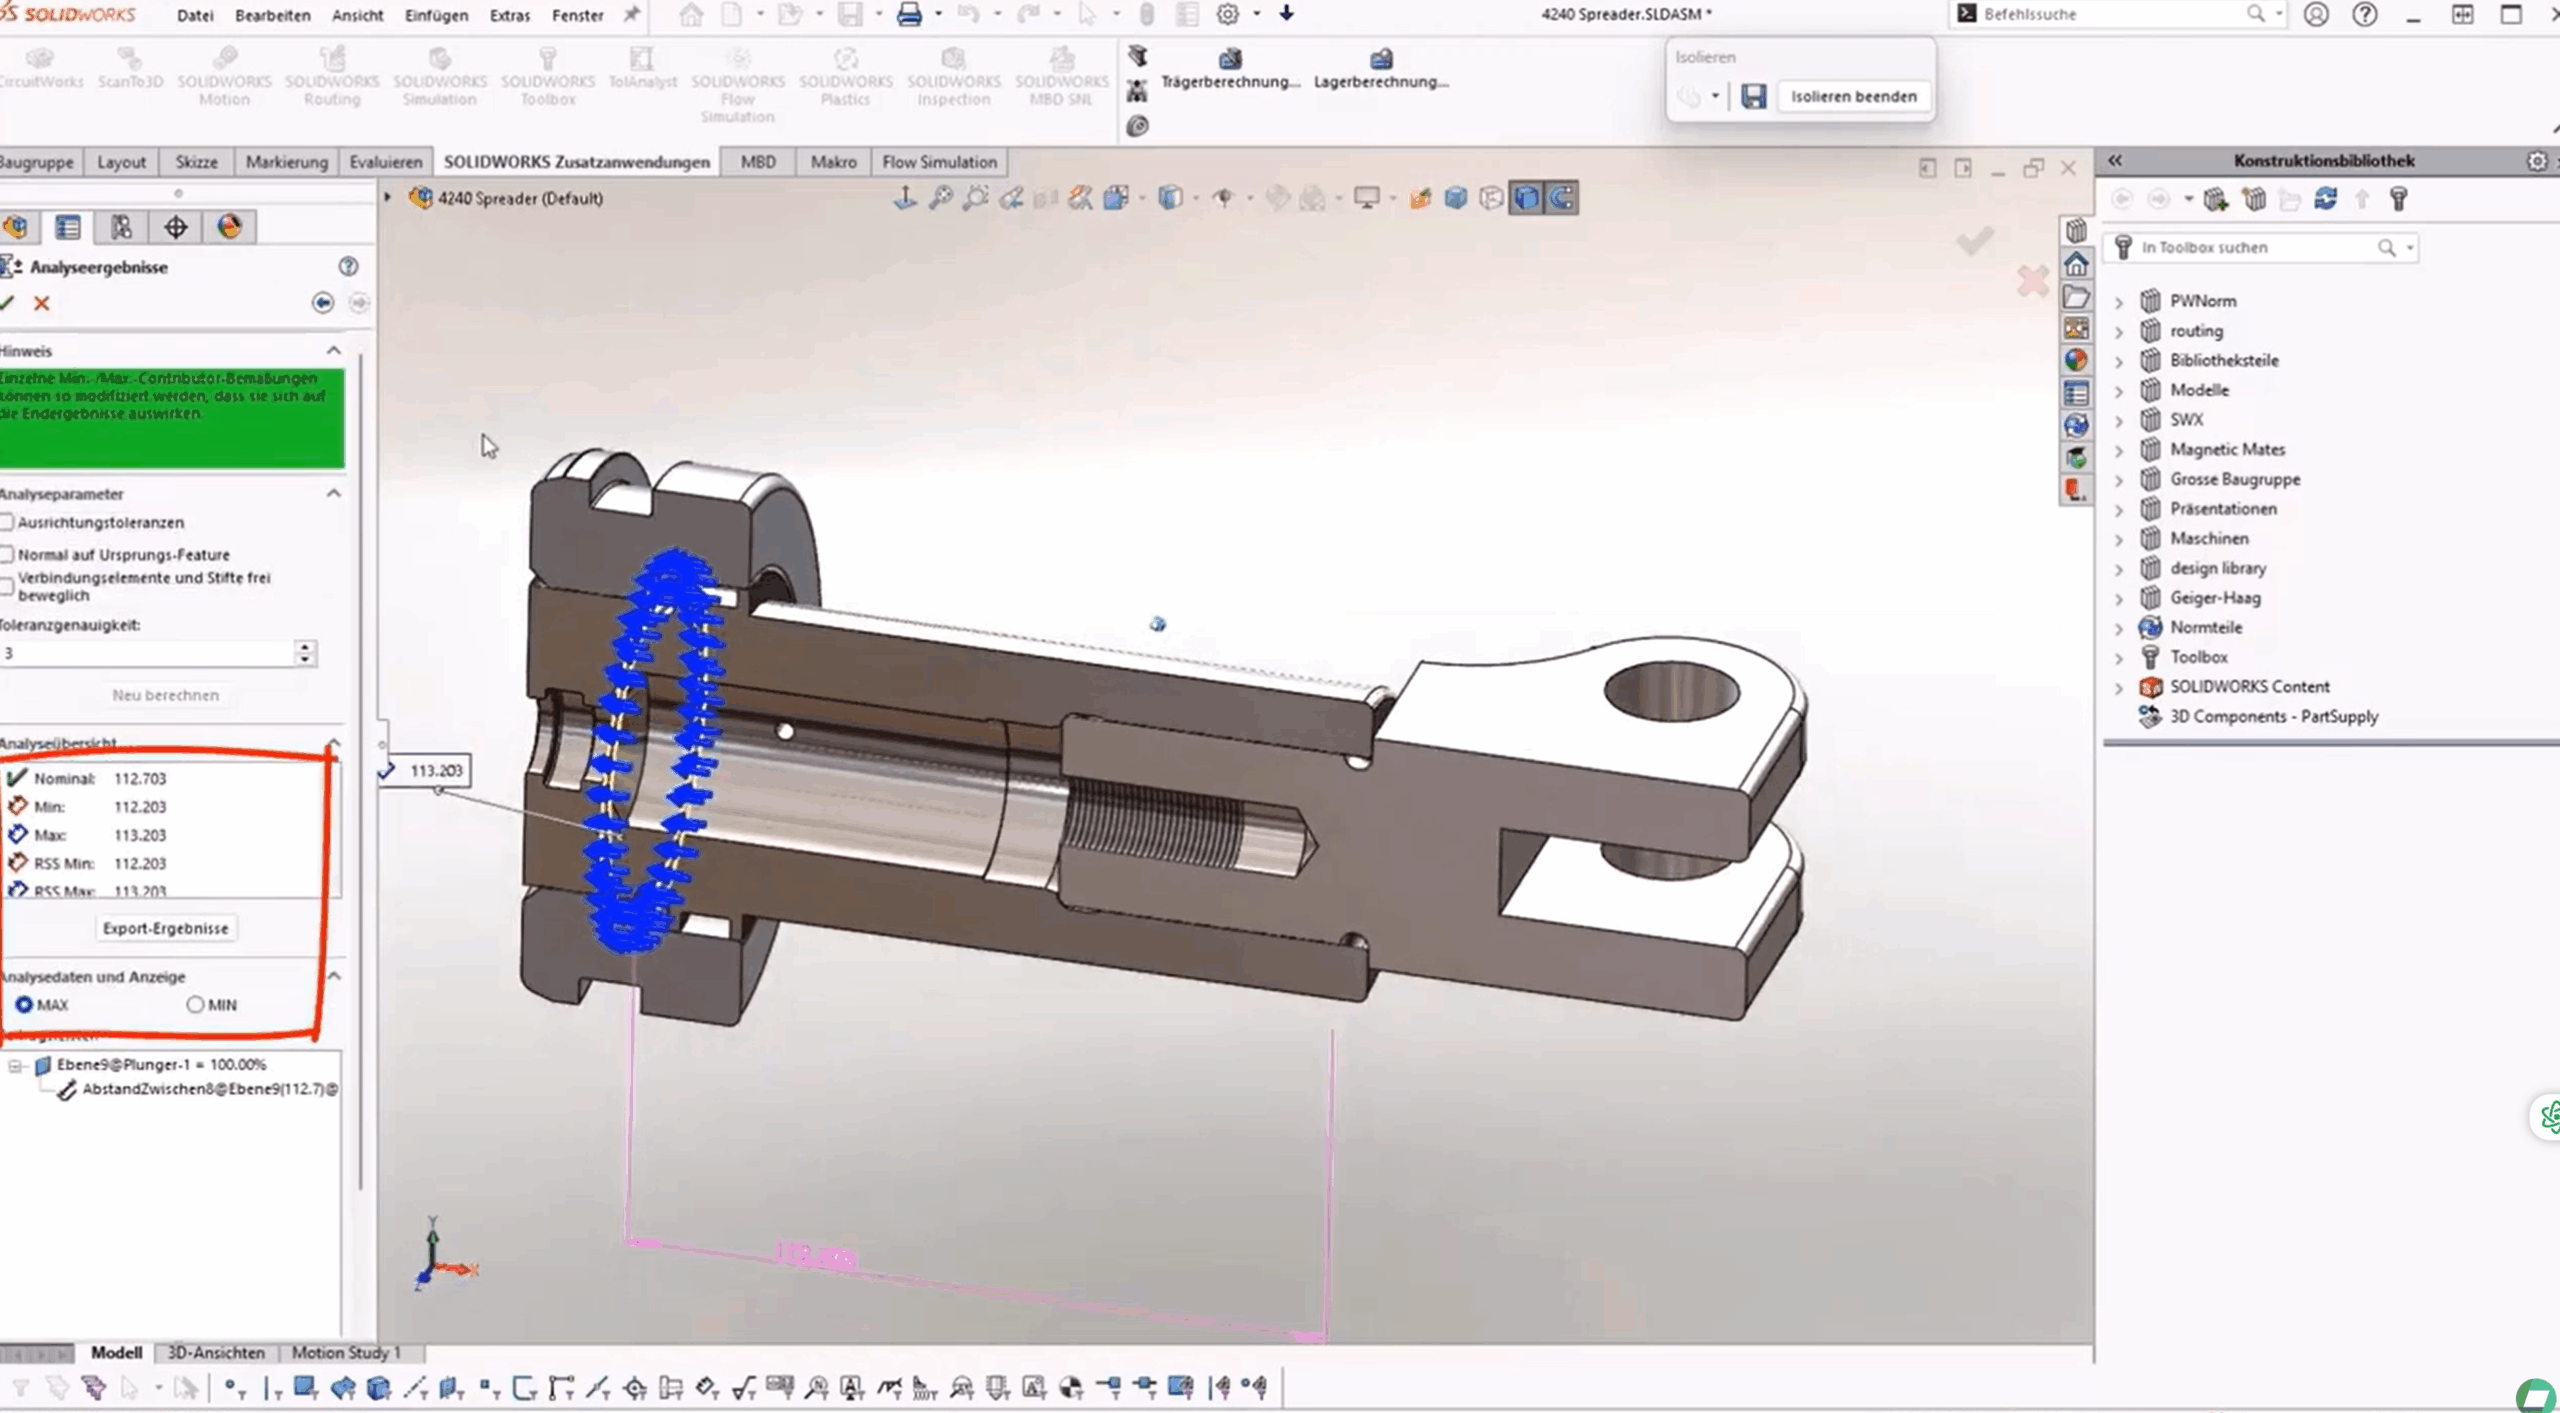Click Isolieren beenden to exit isolation

click(1854, 96)
